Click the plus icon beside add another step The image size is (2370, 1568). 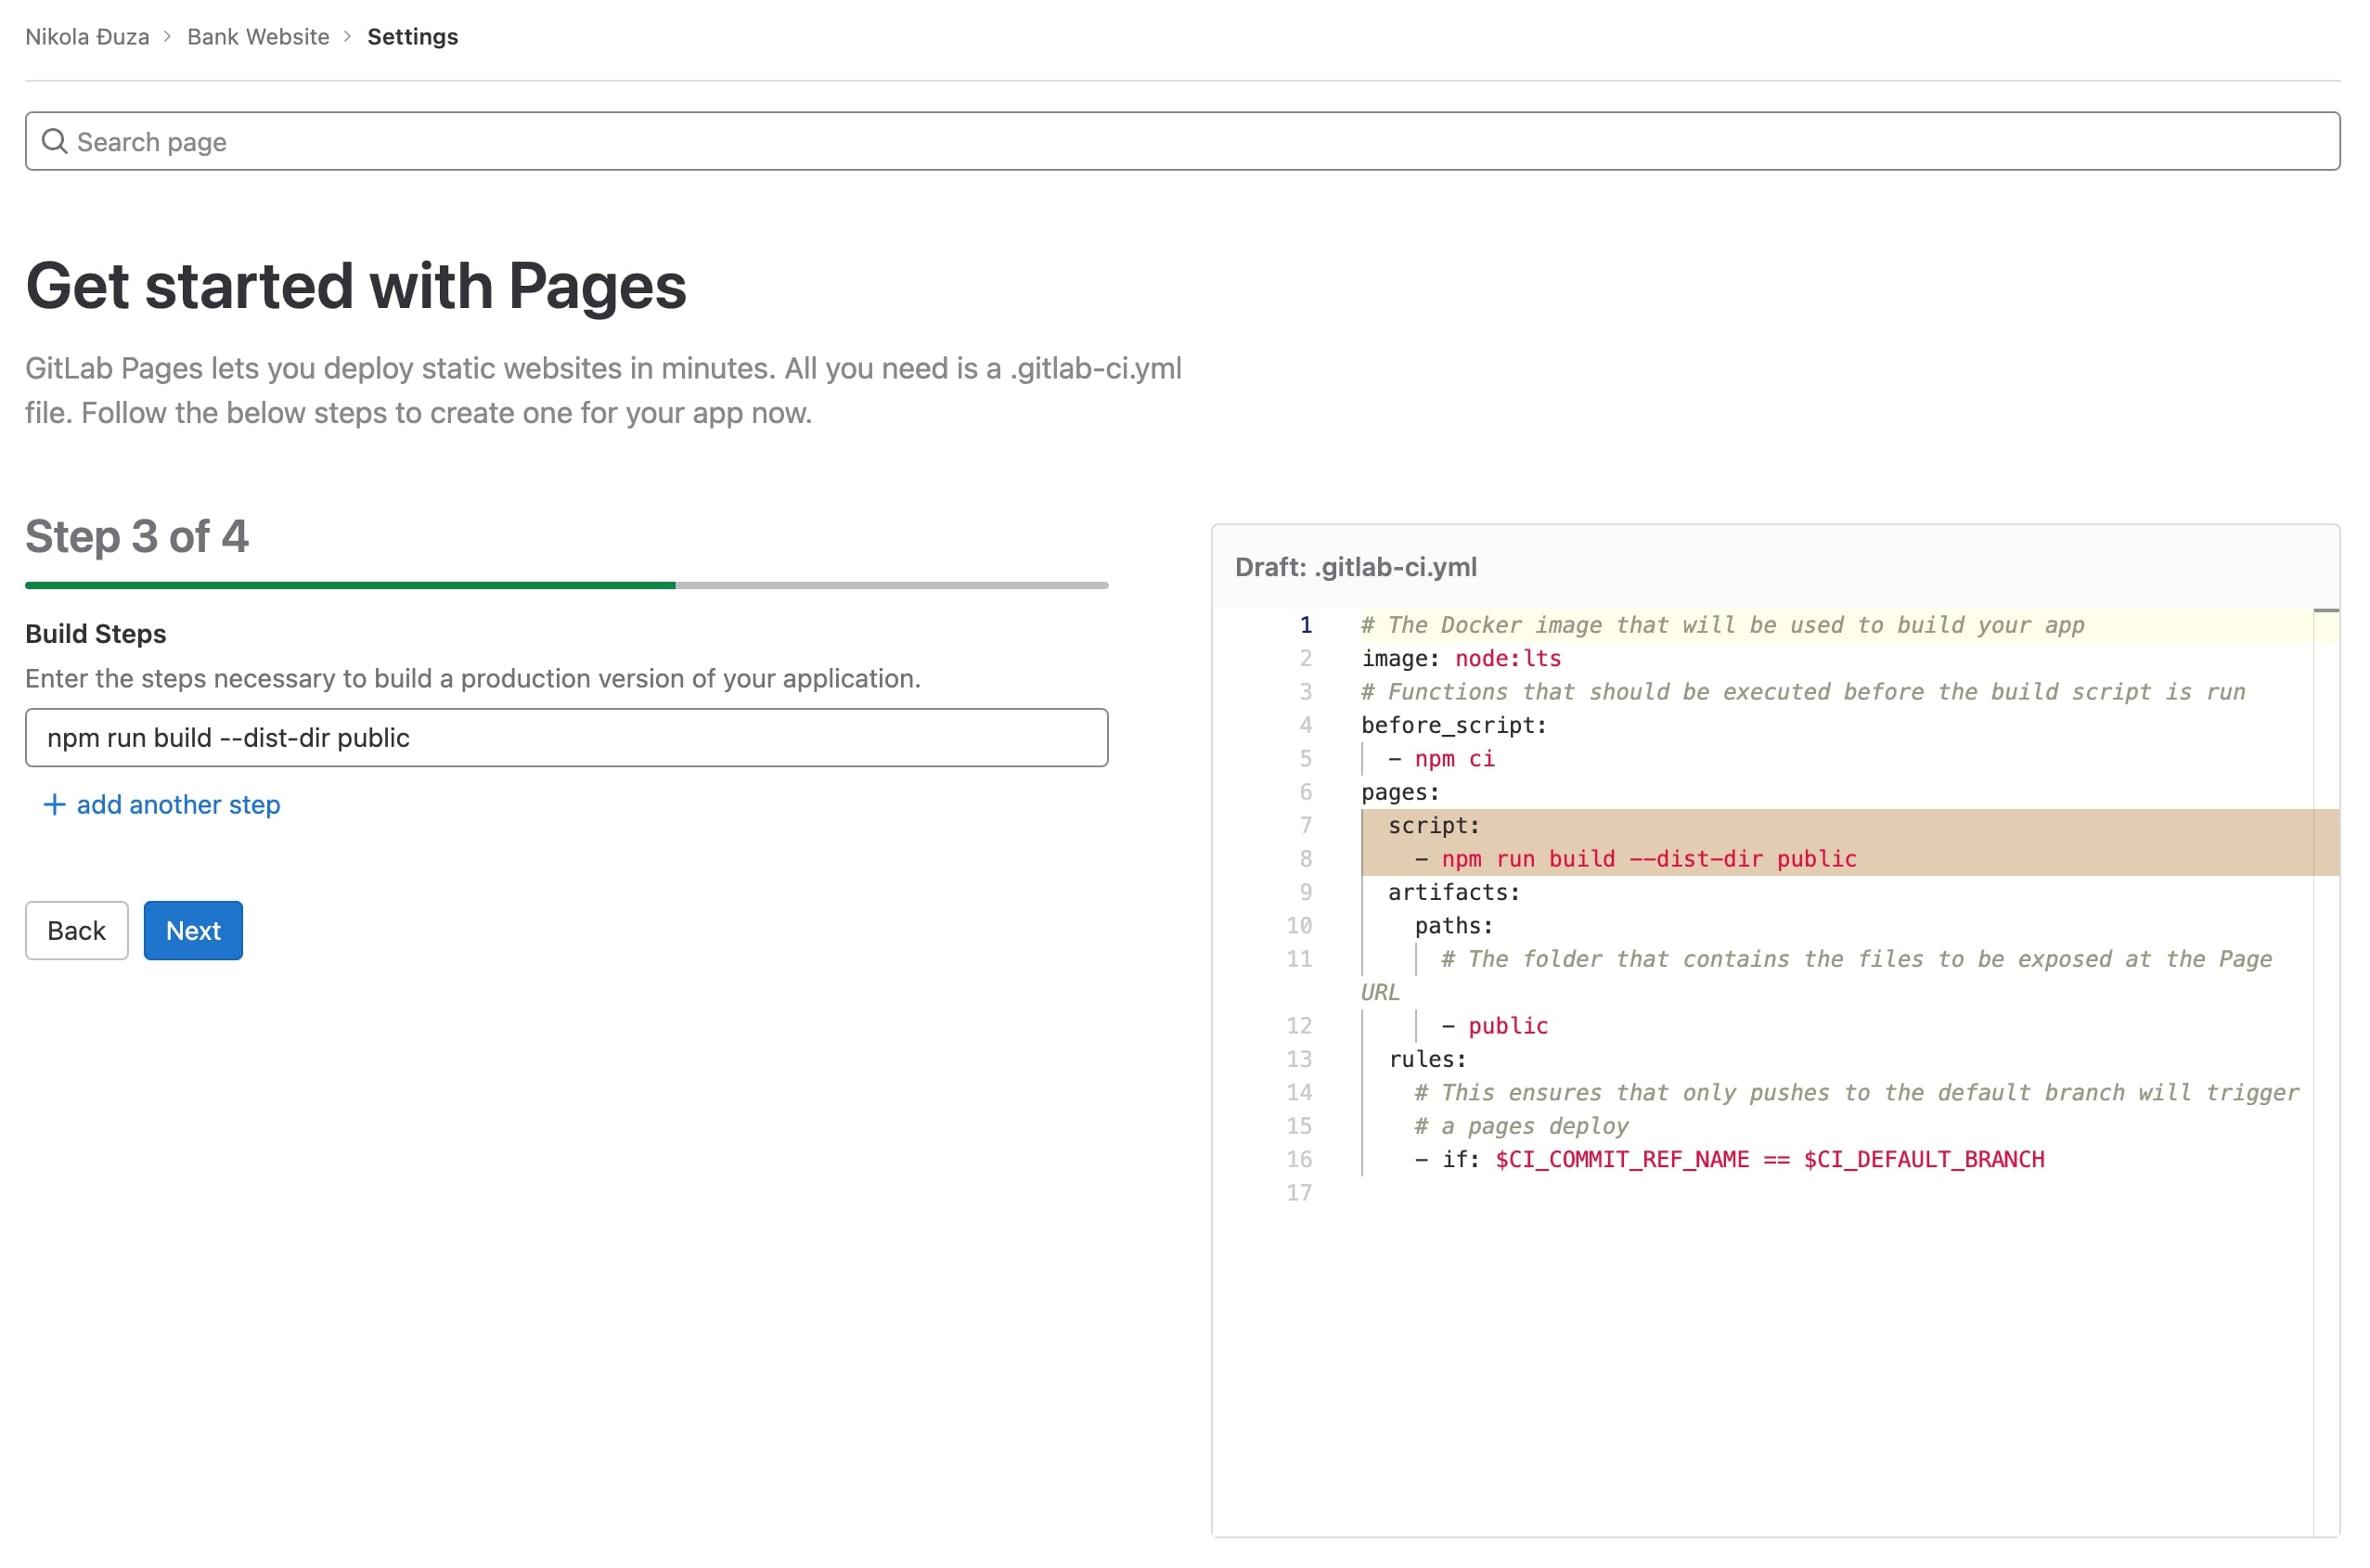point(54,805)
